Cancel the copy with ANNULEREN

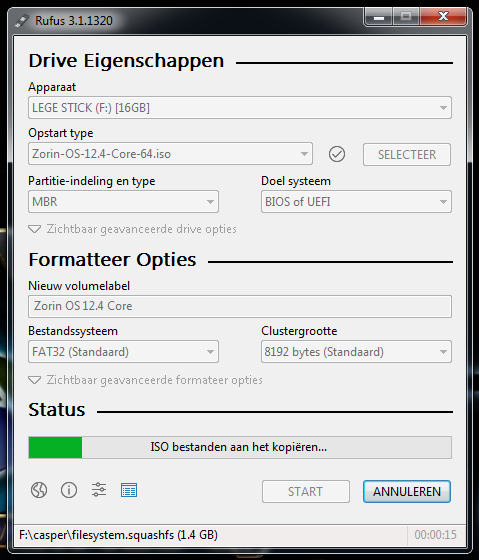pyautogui.click(x=407, y=491)
